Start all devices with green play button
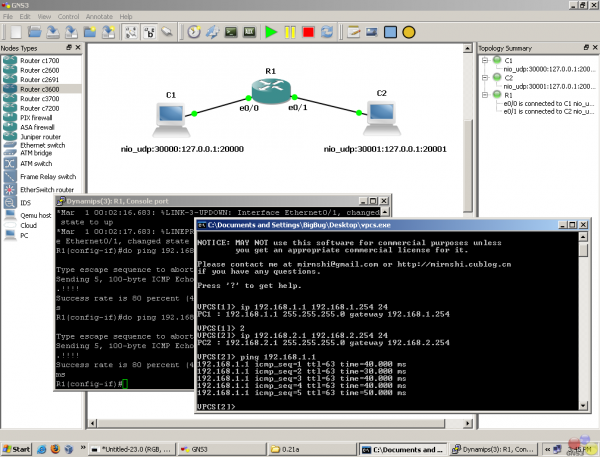 point(271,32)
